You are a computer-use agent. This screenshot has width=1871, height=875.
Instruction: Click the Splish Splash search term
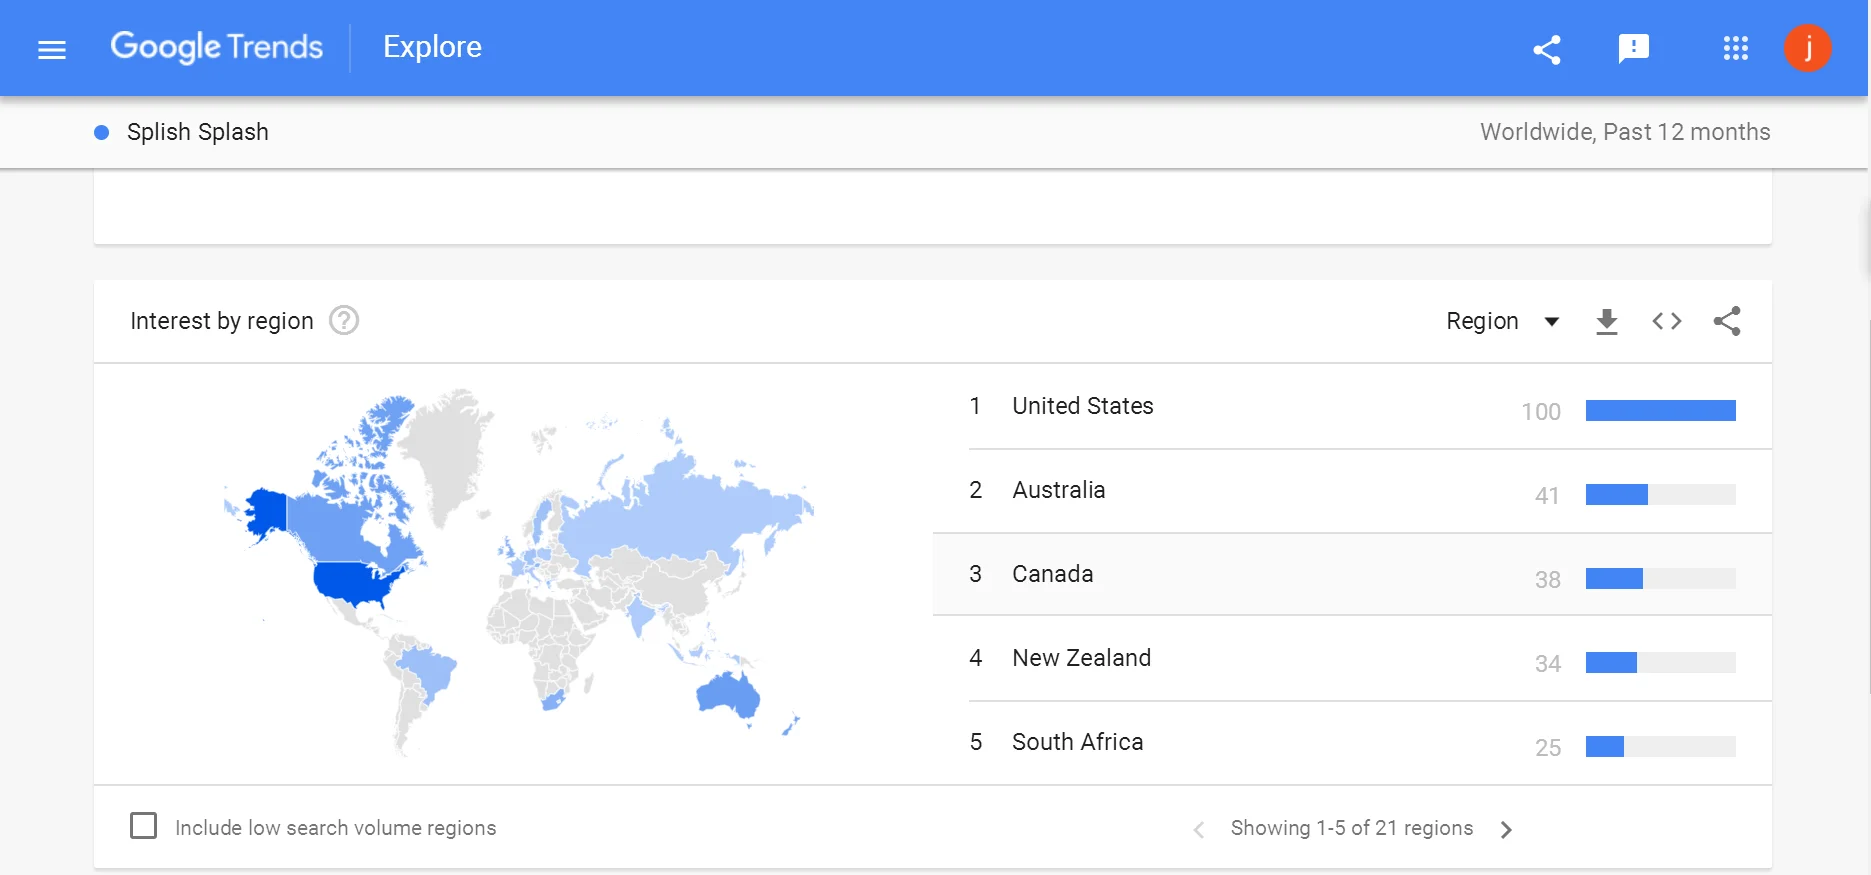click(x=197, y=132)
